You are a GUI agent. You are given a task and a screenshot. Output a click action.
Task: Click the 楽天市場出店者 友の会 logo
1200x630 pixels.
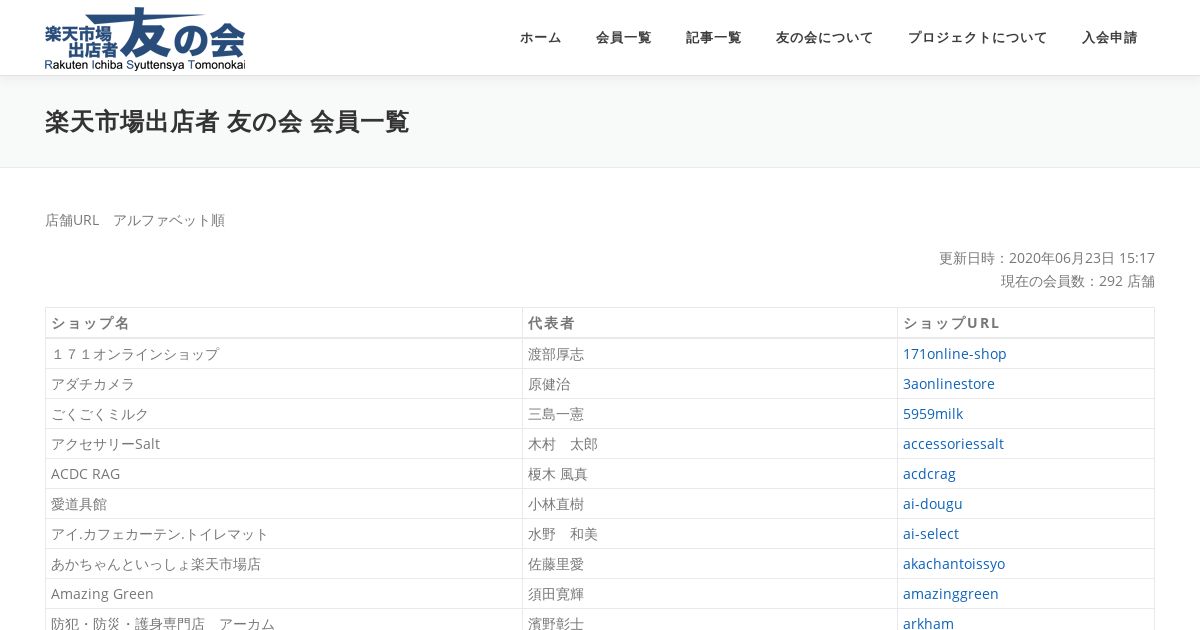[x=145, y=39]
